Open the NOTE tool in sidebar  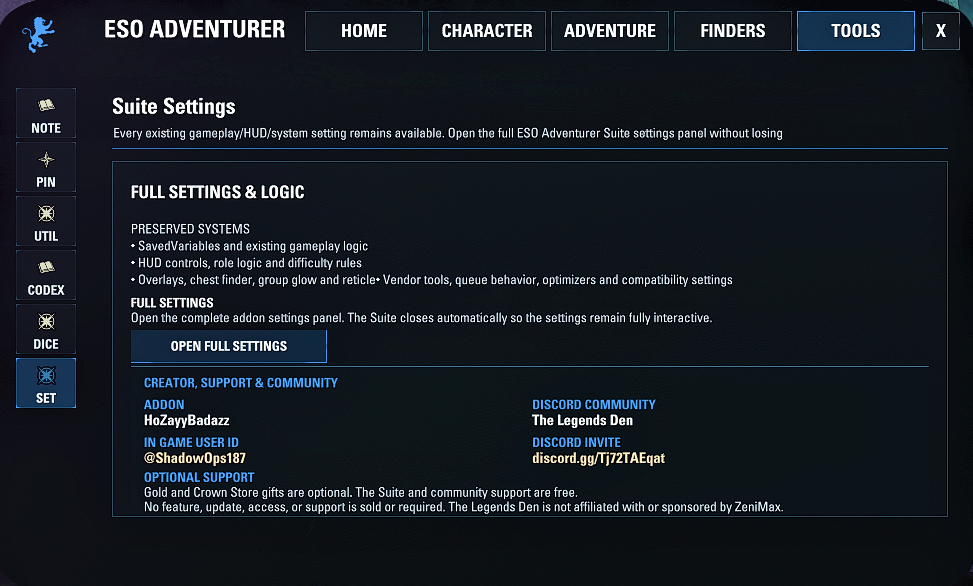coord(46,113)
